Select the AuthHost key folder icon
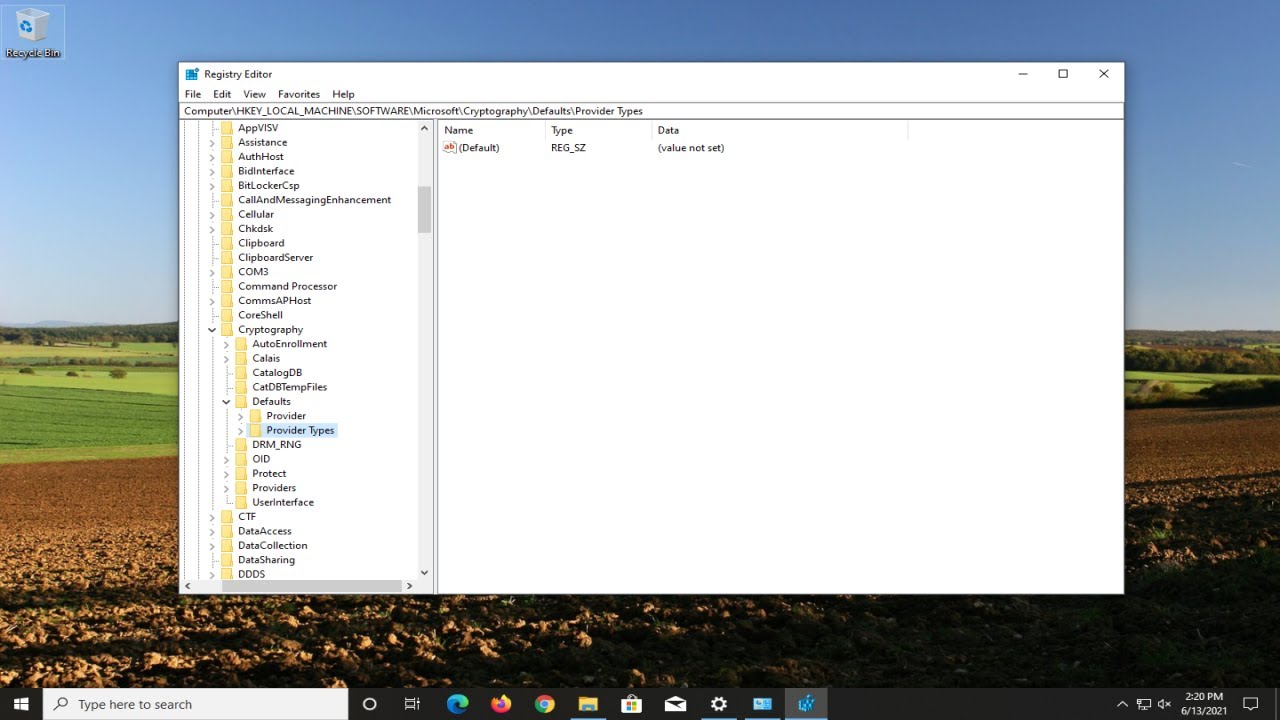This screenshot has height=720, width=1280. [227, 156]
